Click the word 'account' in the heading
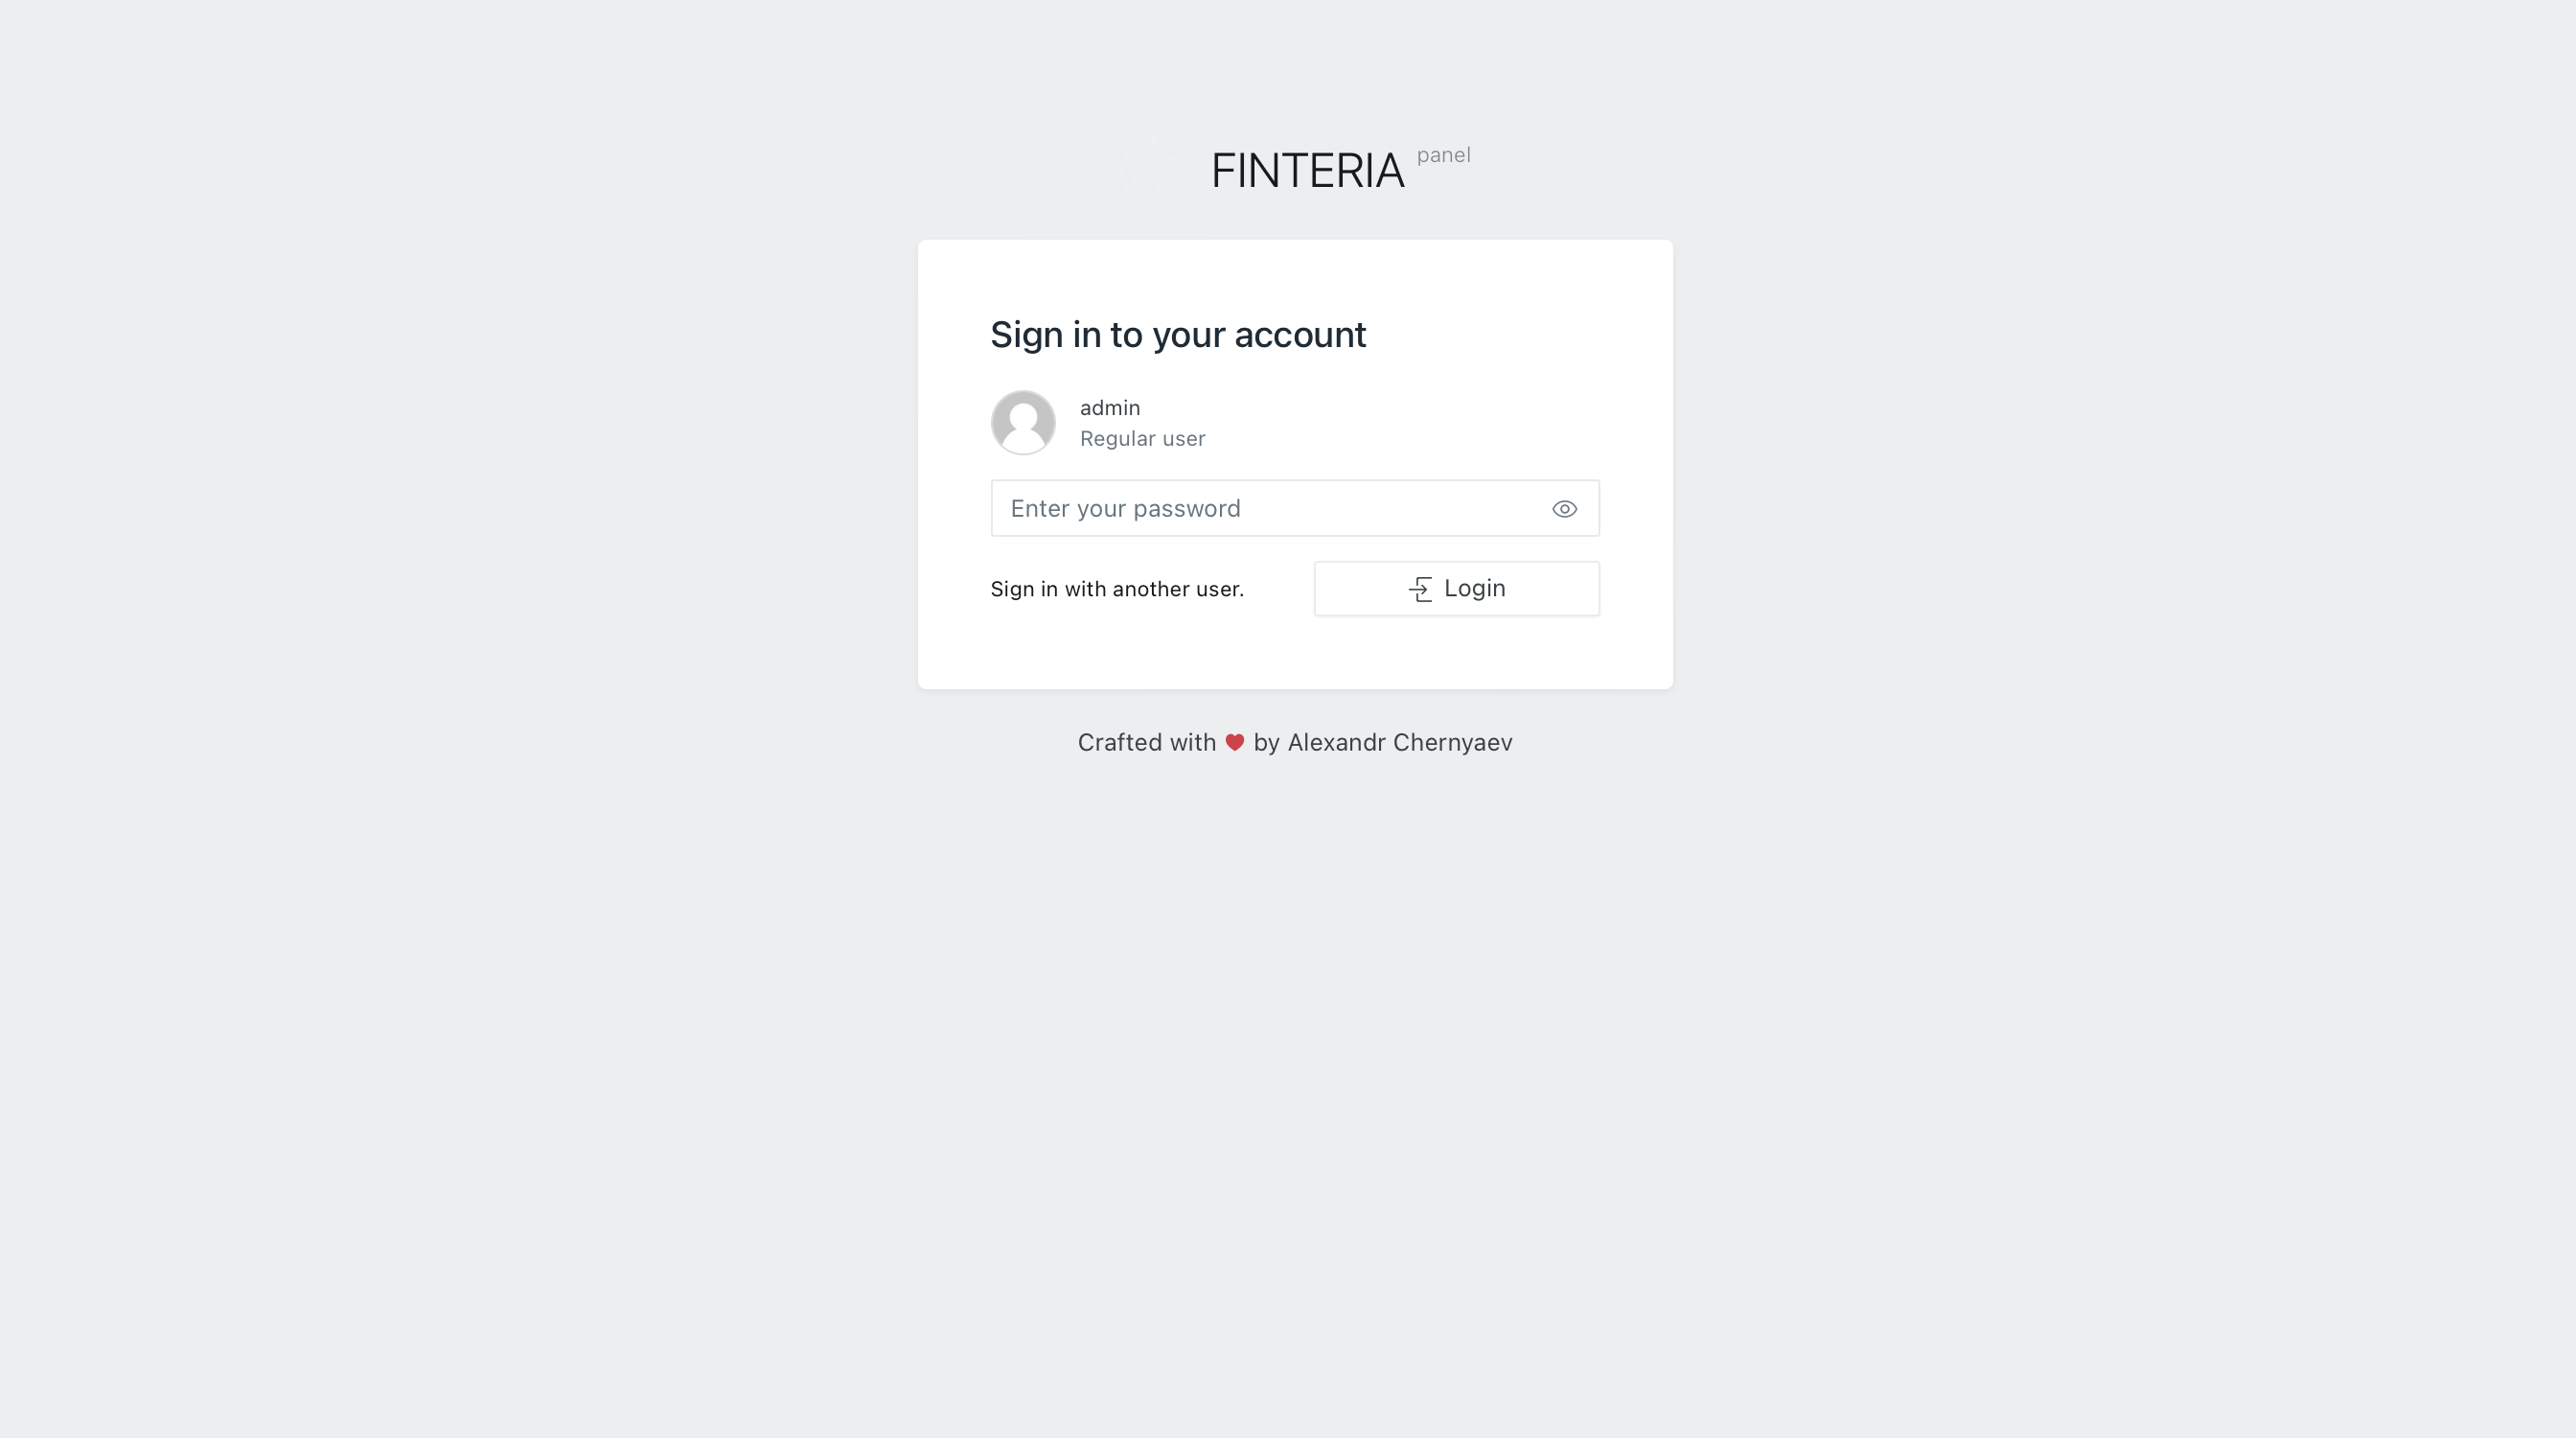The image size is (2576, 1438). pyautogui.click(x=1299, y=334)
